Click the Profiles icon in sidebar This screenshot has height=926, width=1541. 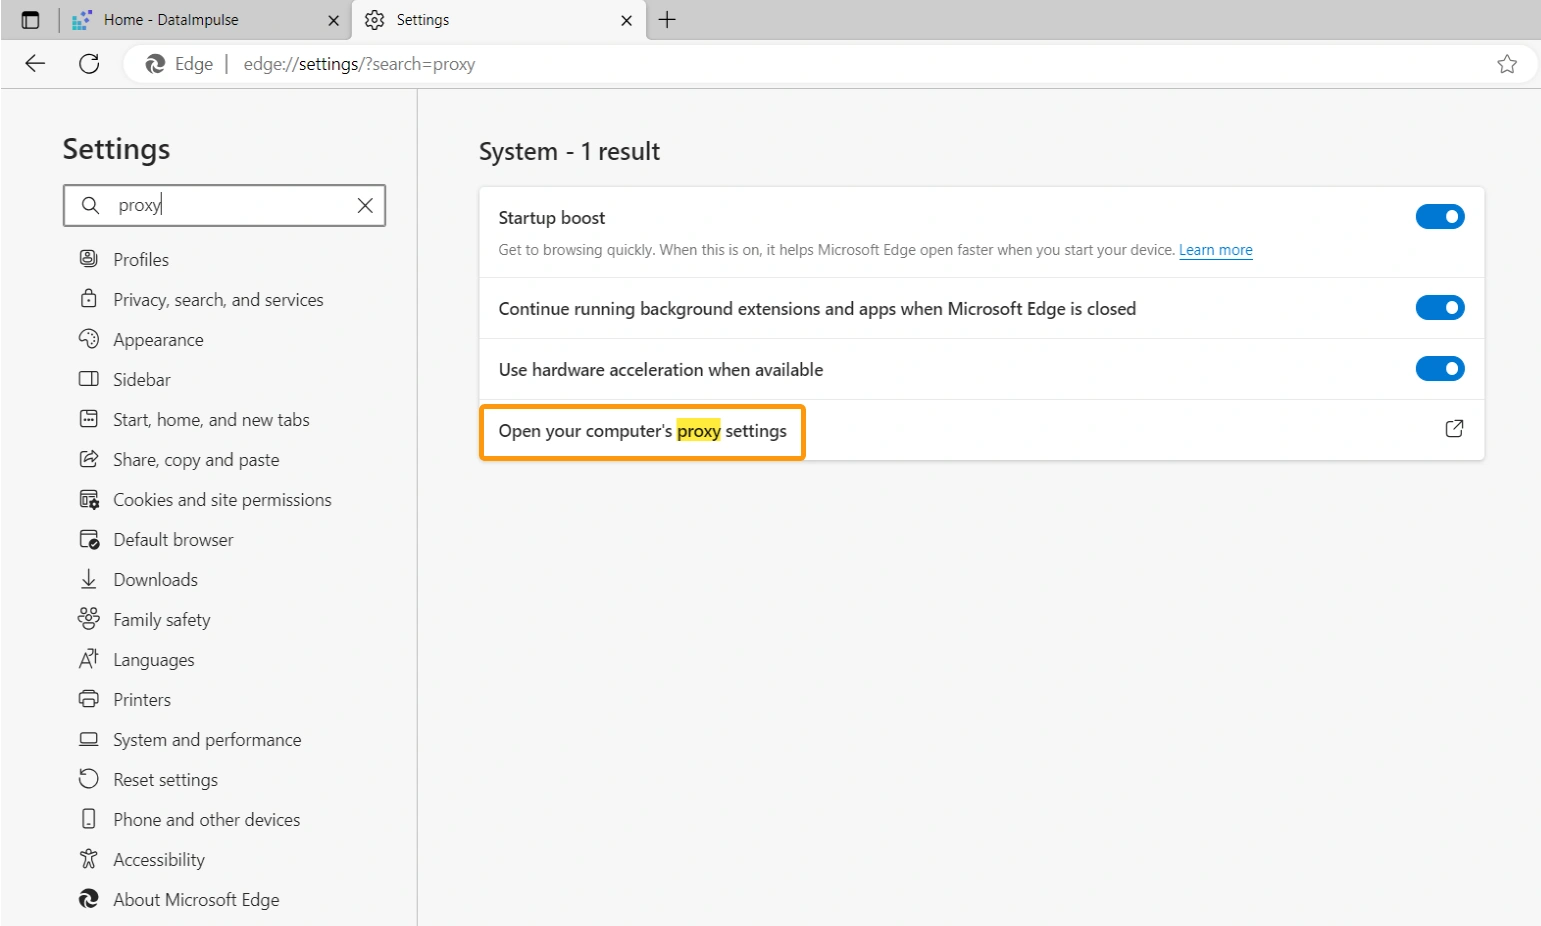tap(89, 259)
